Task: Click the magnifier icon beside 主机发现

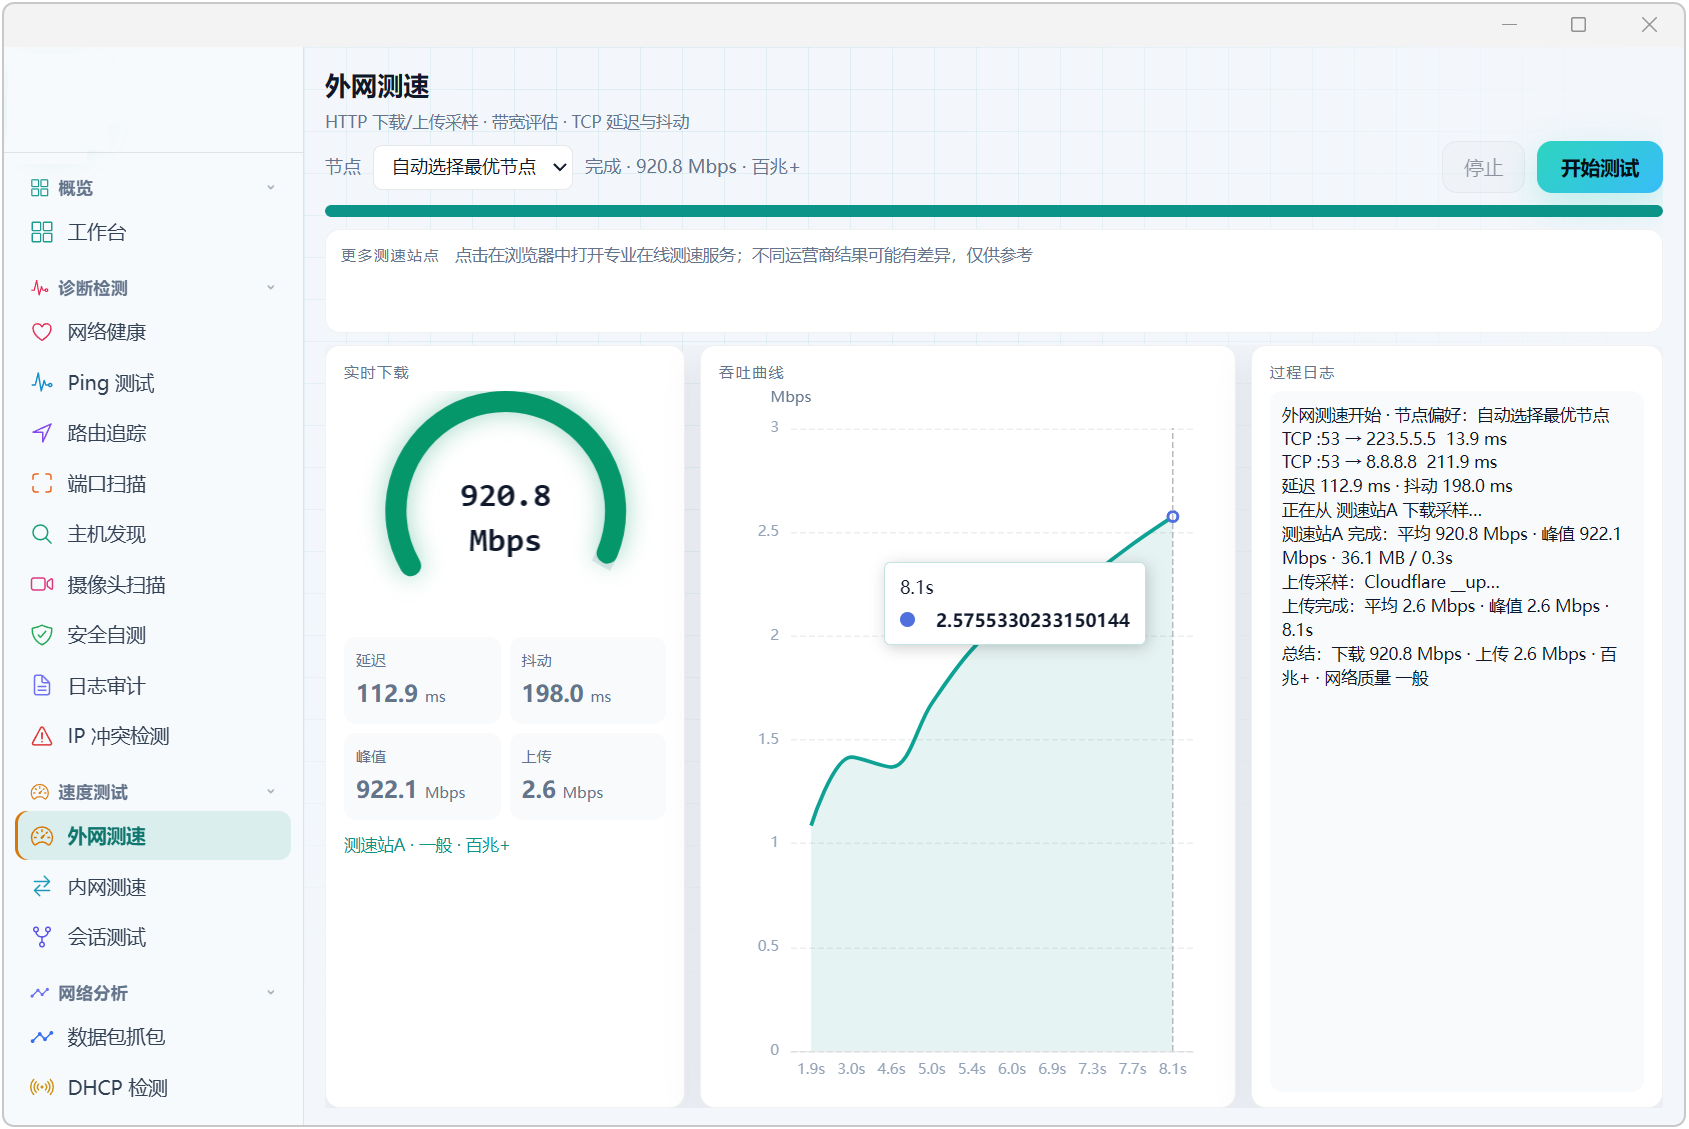Action: pos(42,534)
